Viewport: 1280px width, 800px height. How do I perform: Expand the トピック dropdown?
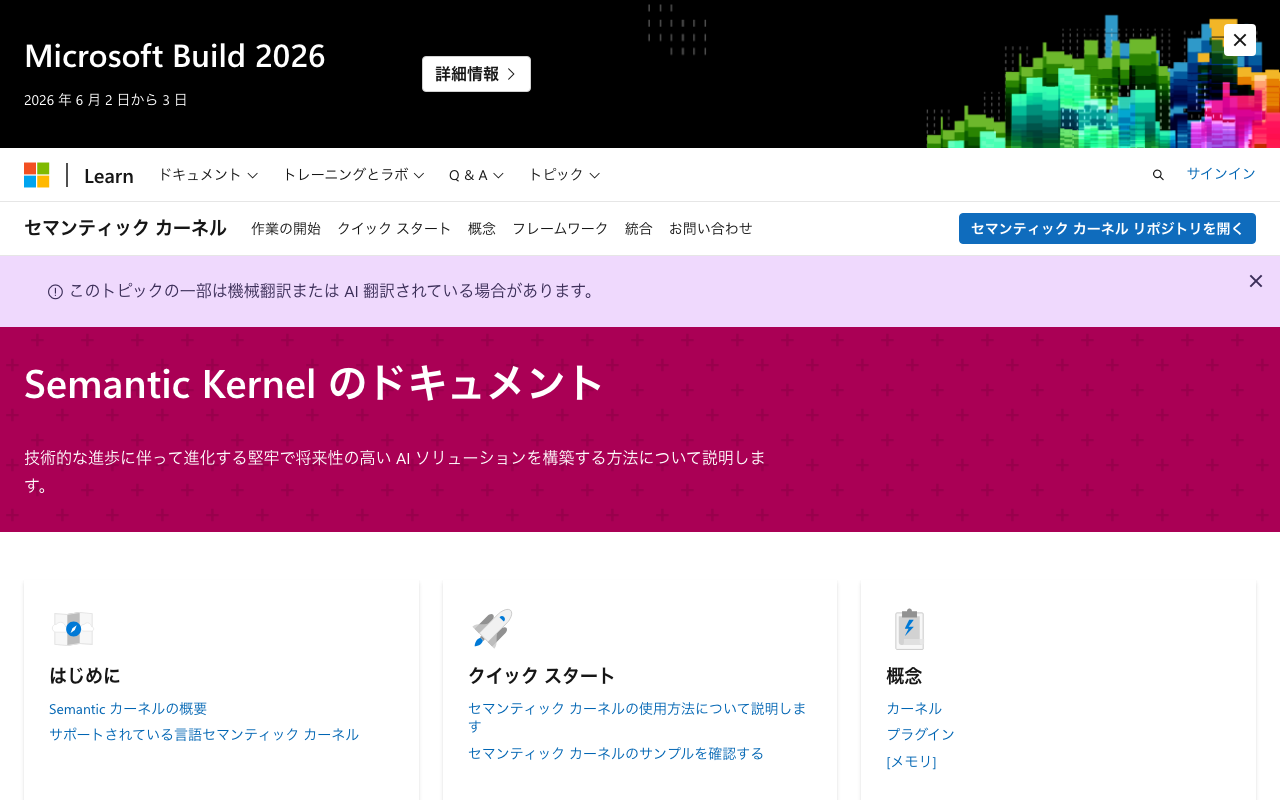(x=564, y=175)
